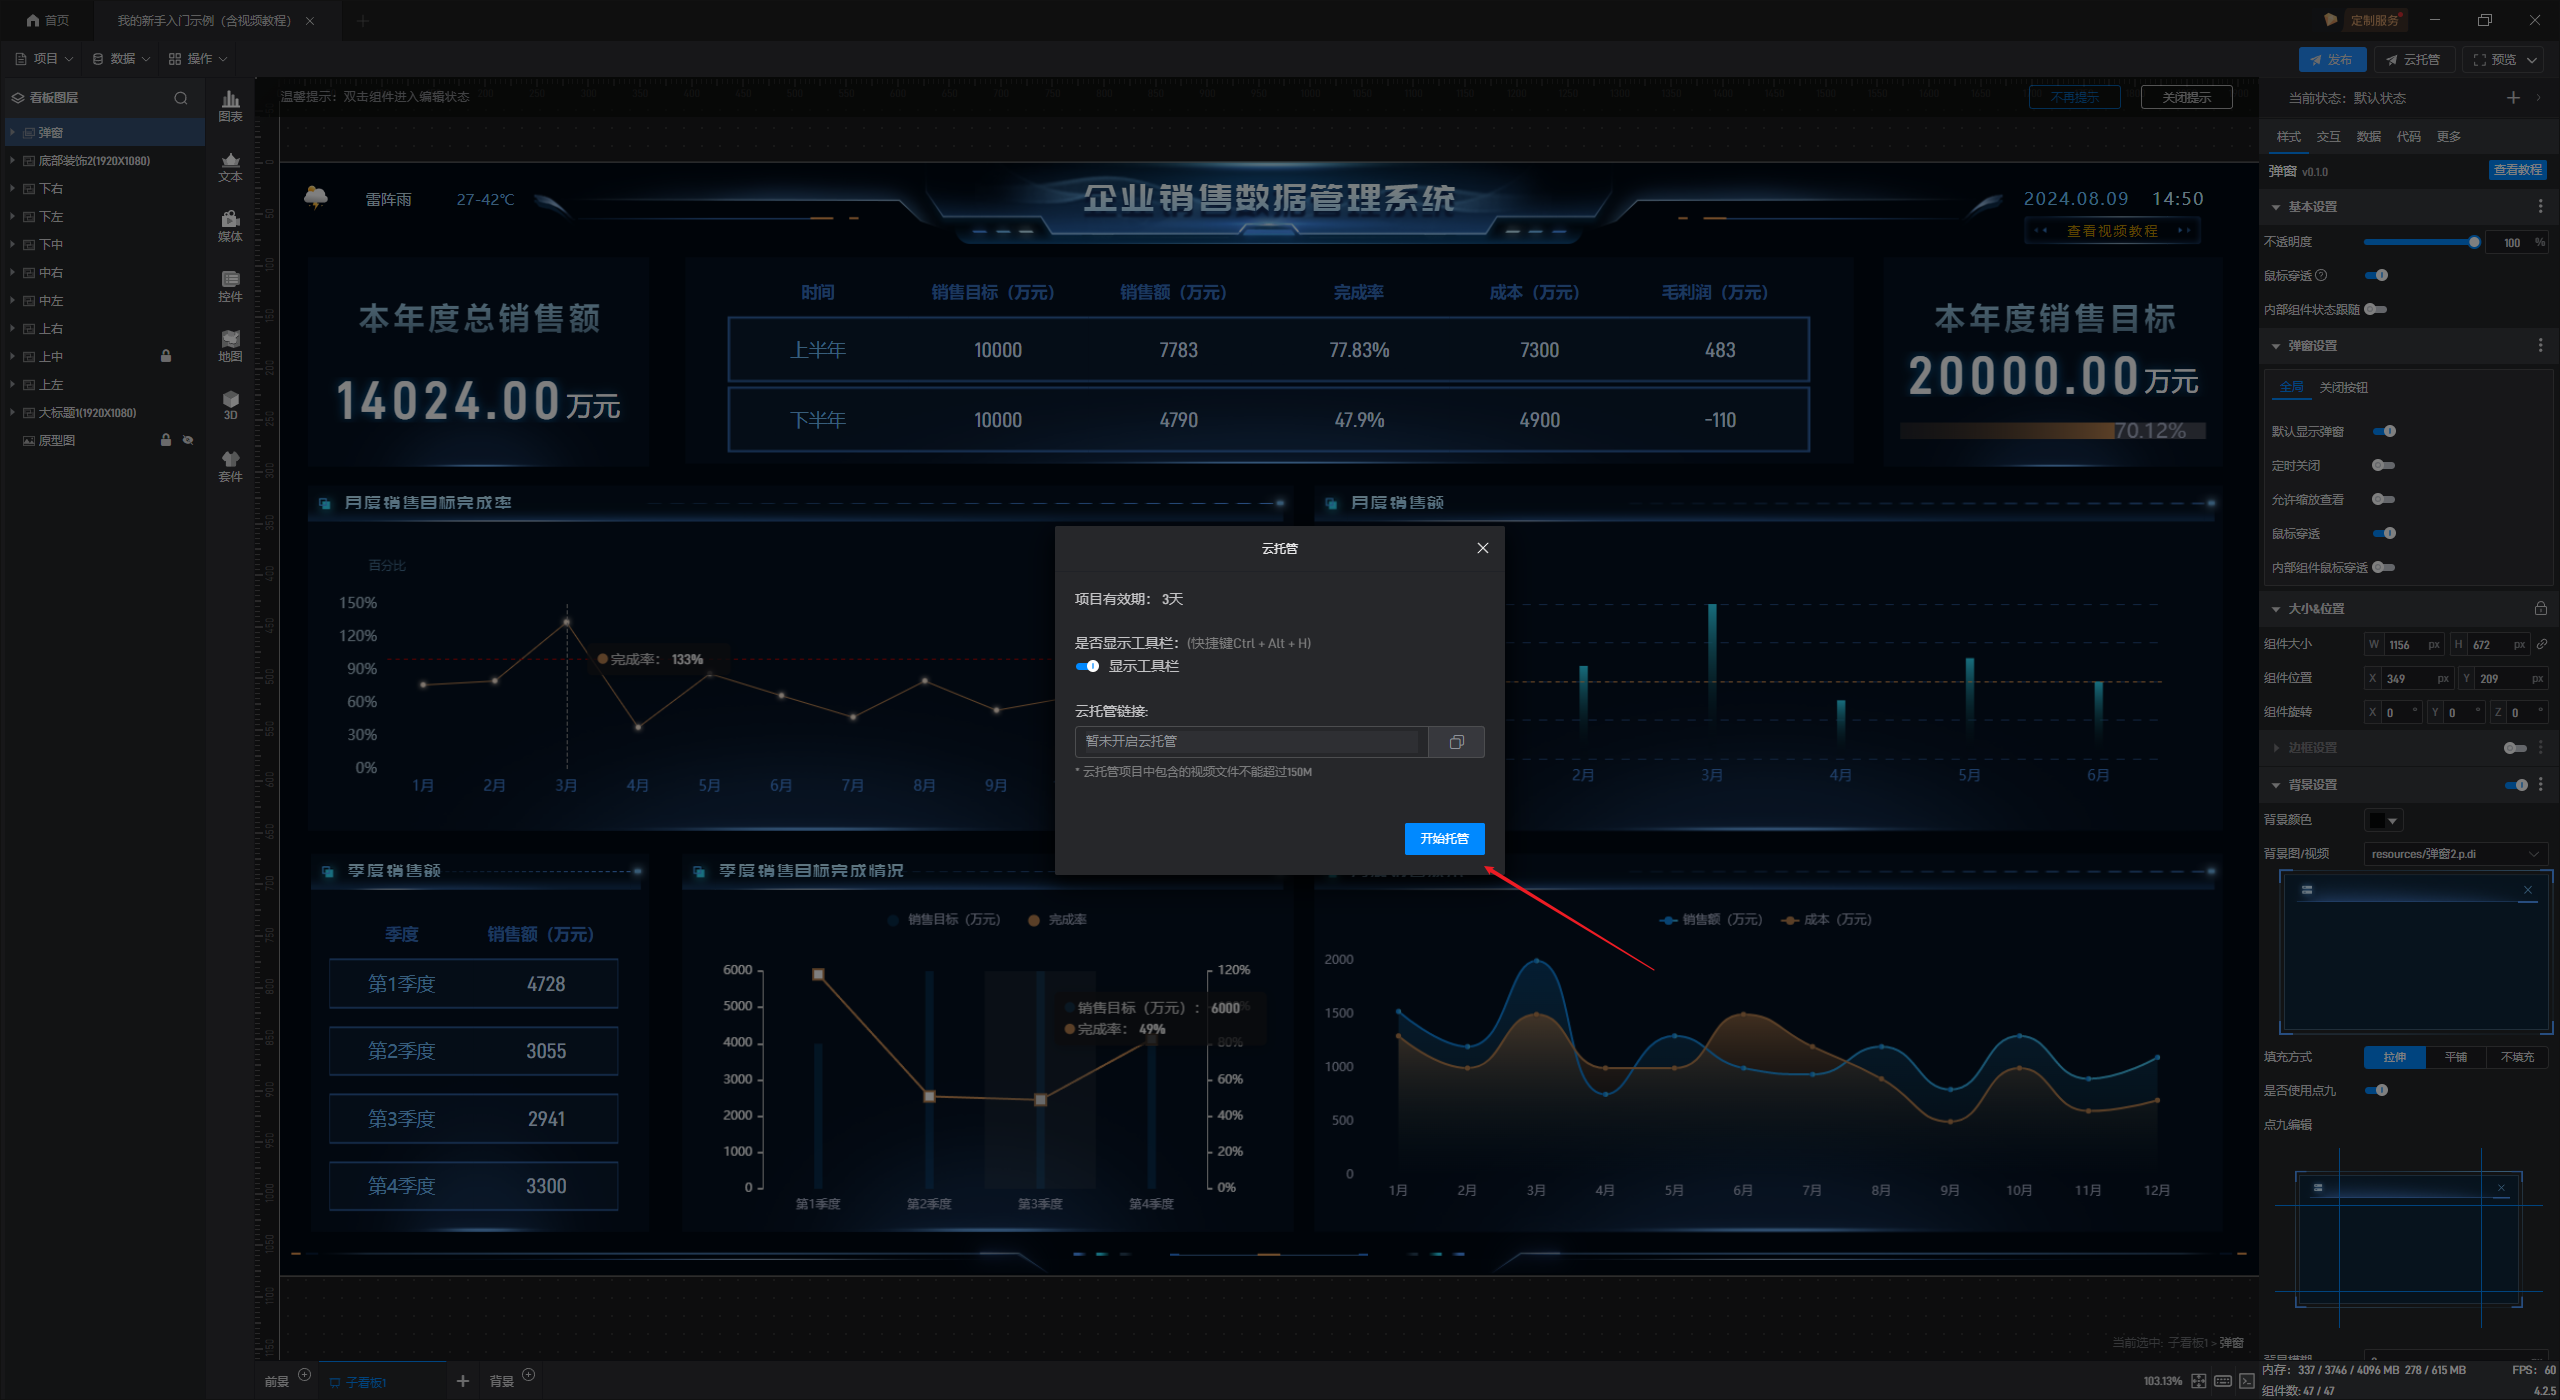
Task: Open the 图表 (chart) component panel
Action: pyautogui.click(x=230, y=105)
